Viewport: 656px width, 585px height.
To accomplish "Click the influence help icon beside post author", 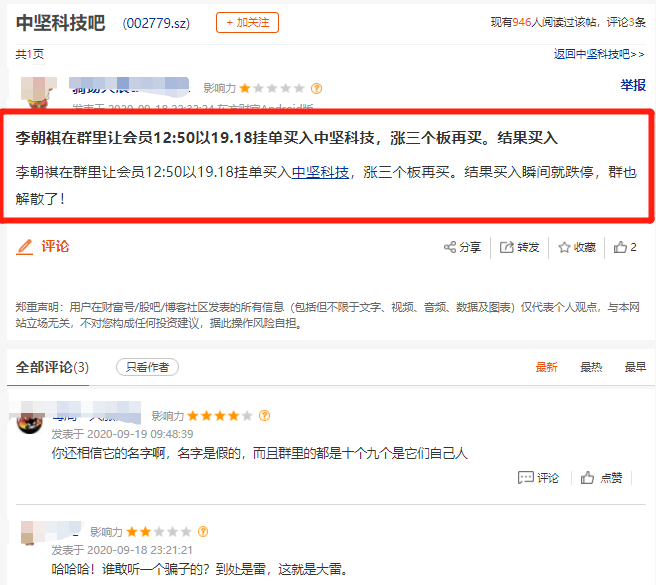I will (317, 88).
